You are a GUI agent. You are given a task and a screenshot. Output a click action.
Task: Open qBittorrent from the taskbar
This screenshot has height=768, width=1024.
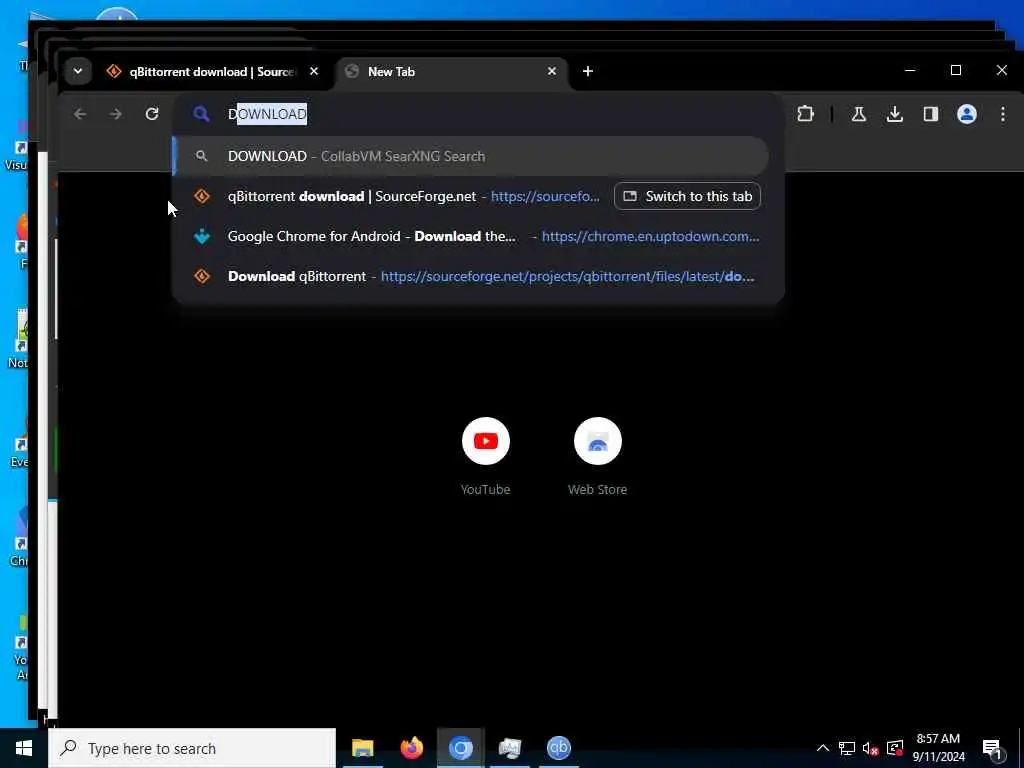point(558,748)
